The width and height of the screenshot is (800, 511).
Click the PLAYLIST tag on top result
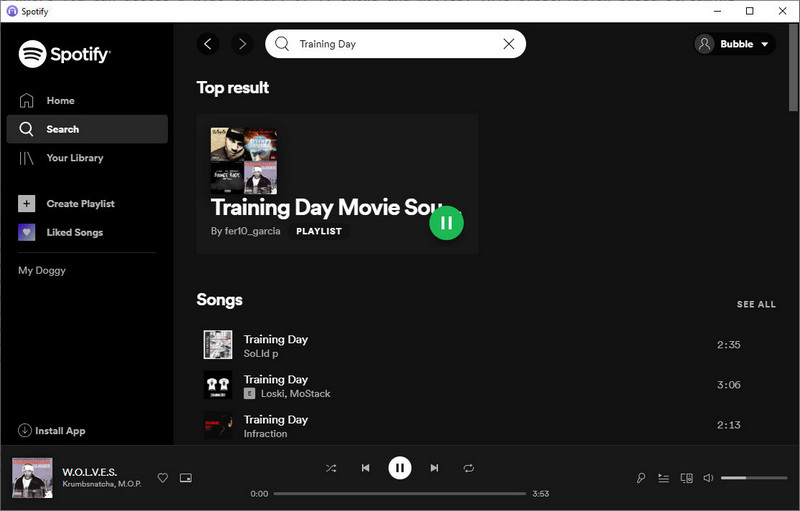point(319,231)
